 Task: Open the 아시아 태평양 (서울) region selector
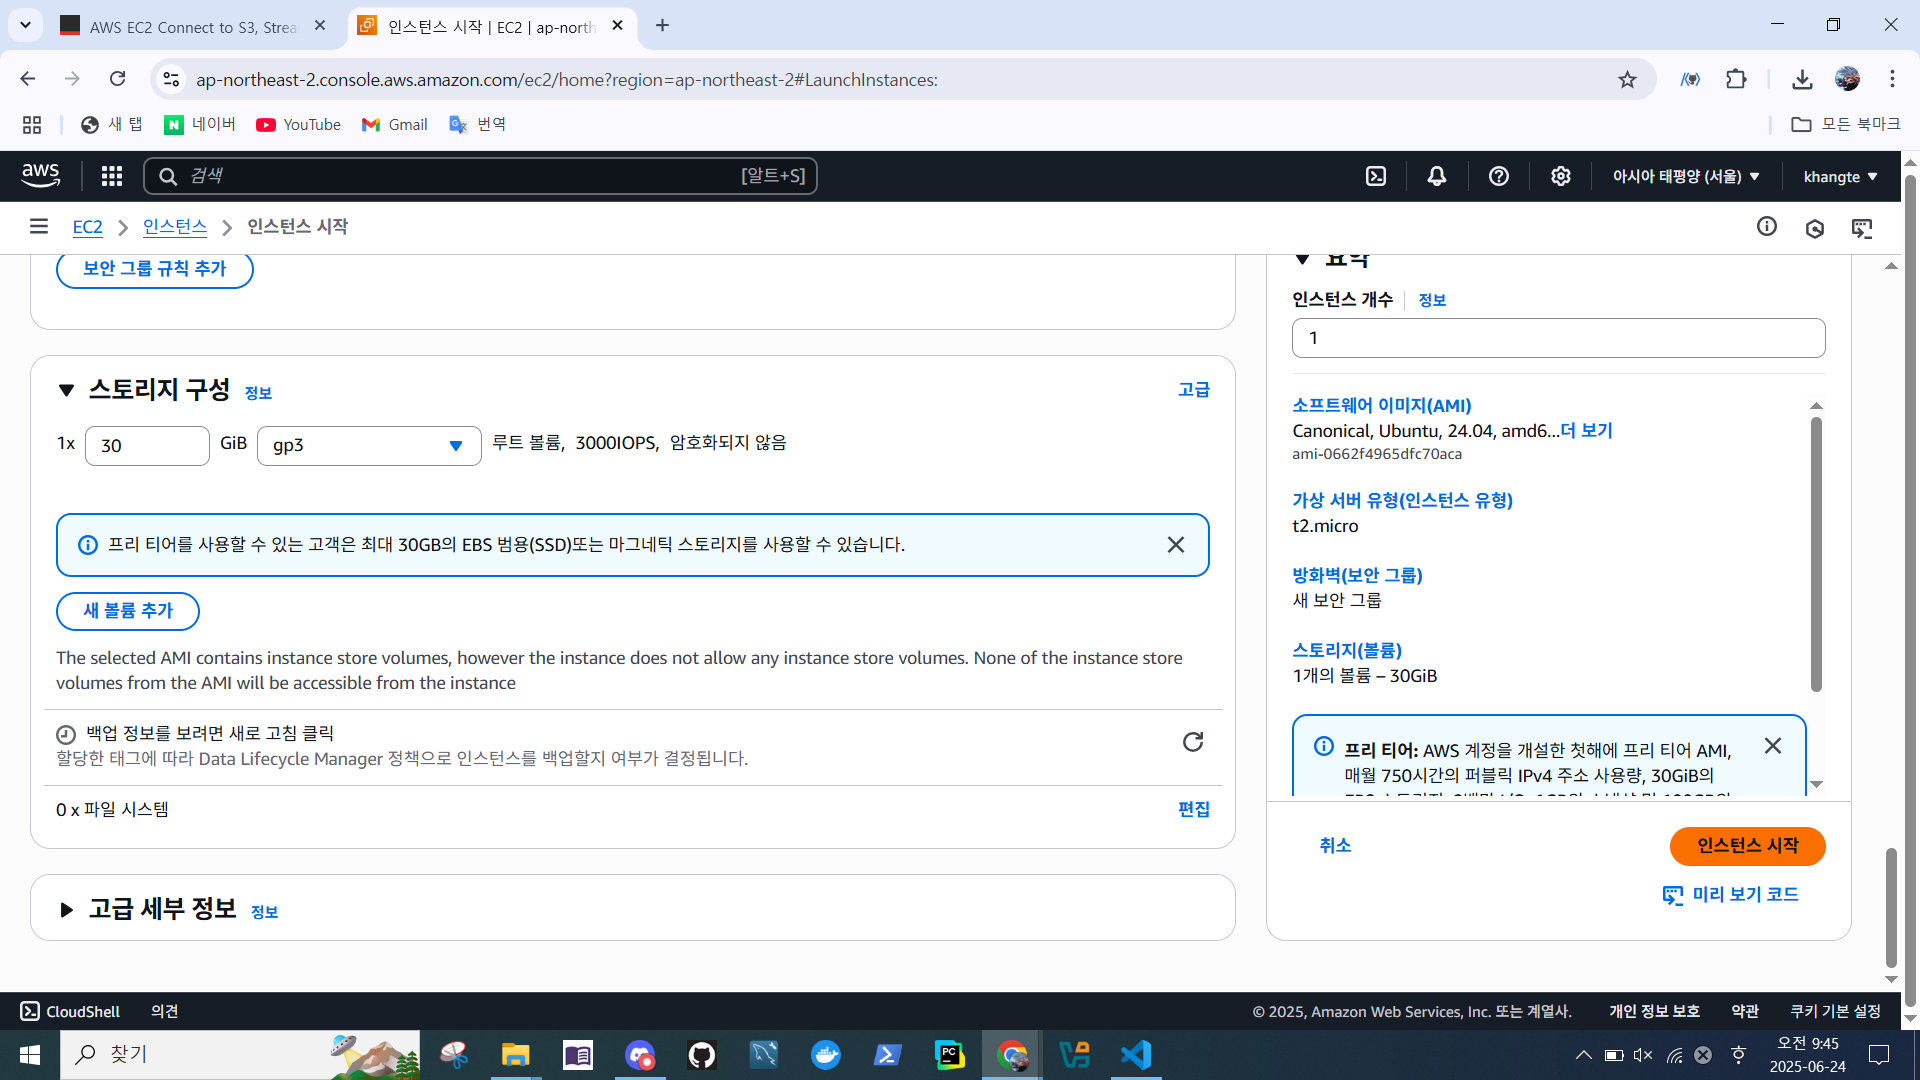[1686, 176]
